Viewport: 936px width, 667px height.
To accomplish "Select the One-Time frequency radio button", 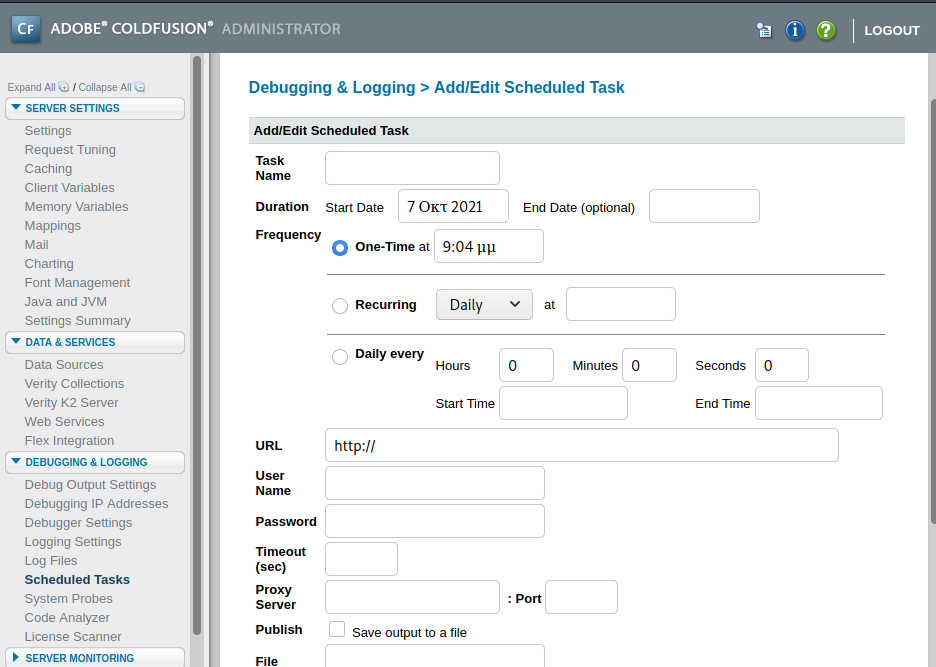I will pos(340,248).
